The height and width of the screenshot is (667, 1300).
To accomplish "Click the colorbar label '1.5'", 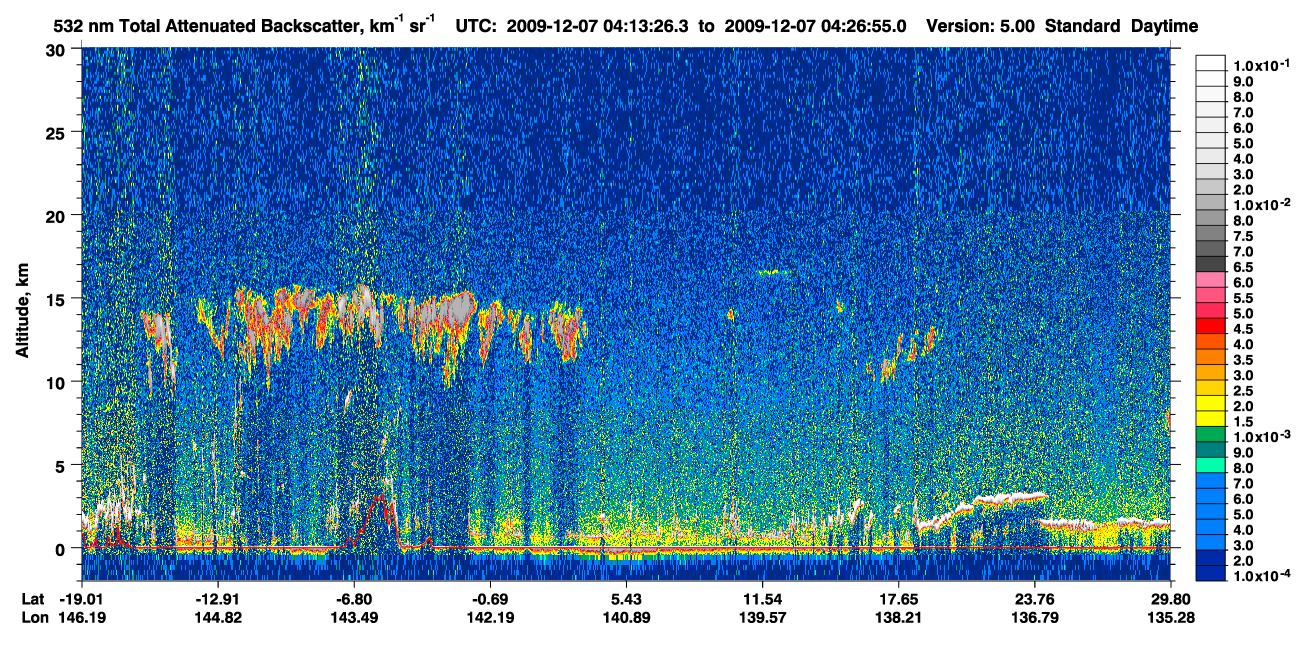I will (1244, 422).
